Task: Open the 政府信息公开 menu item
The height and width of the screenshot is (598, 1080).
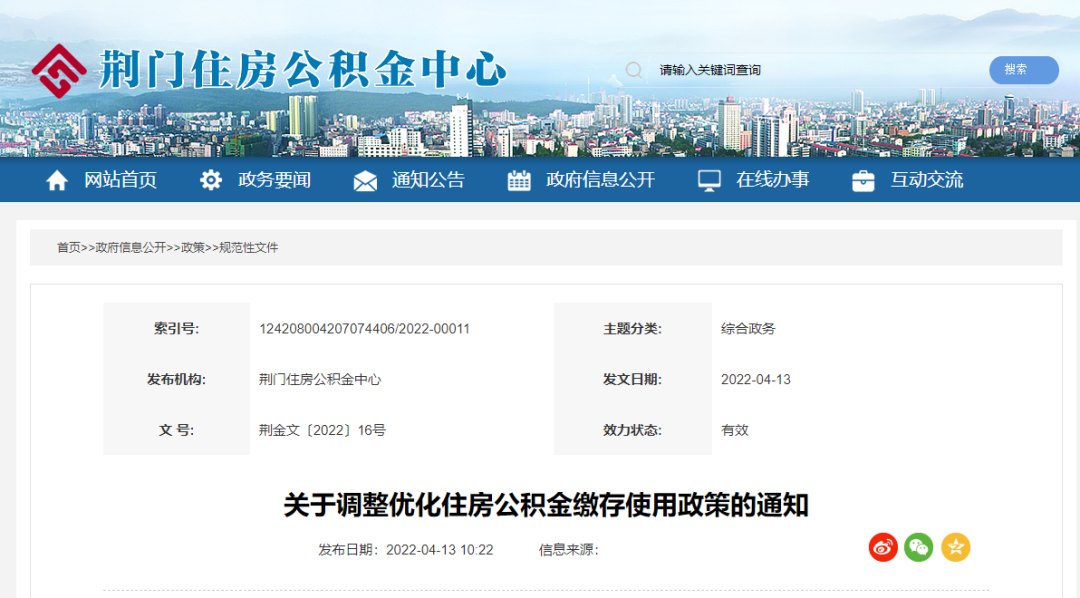Action: pos(601,180)
